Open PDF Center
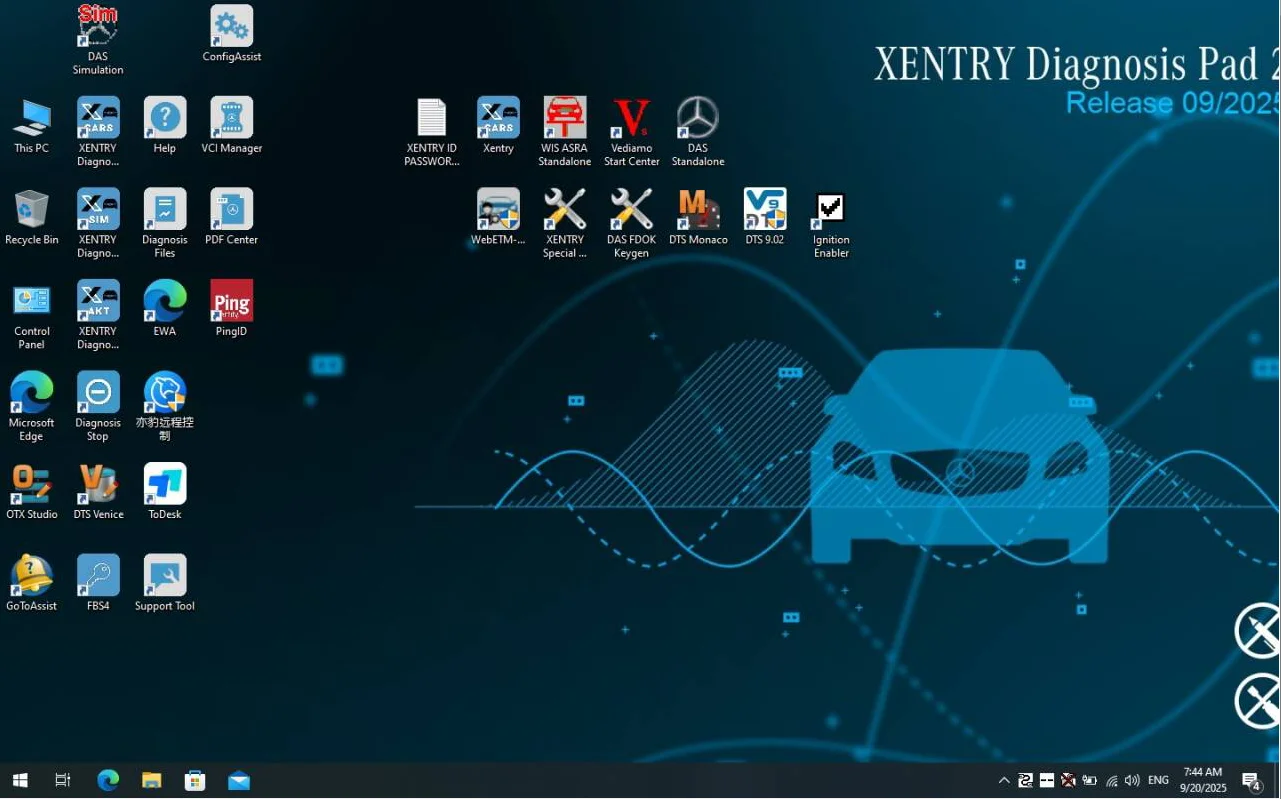The width and height of the screenshot is (1281, 799). tap(232, 217)
